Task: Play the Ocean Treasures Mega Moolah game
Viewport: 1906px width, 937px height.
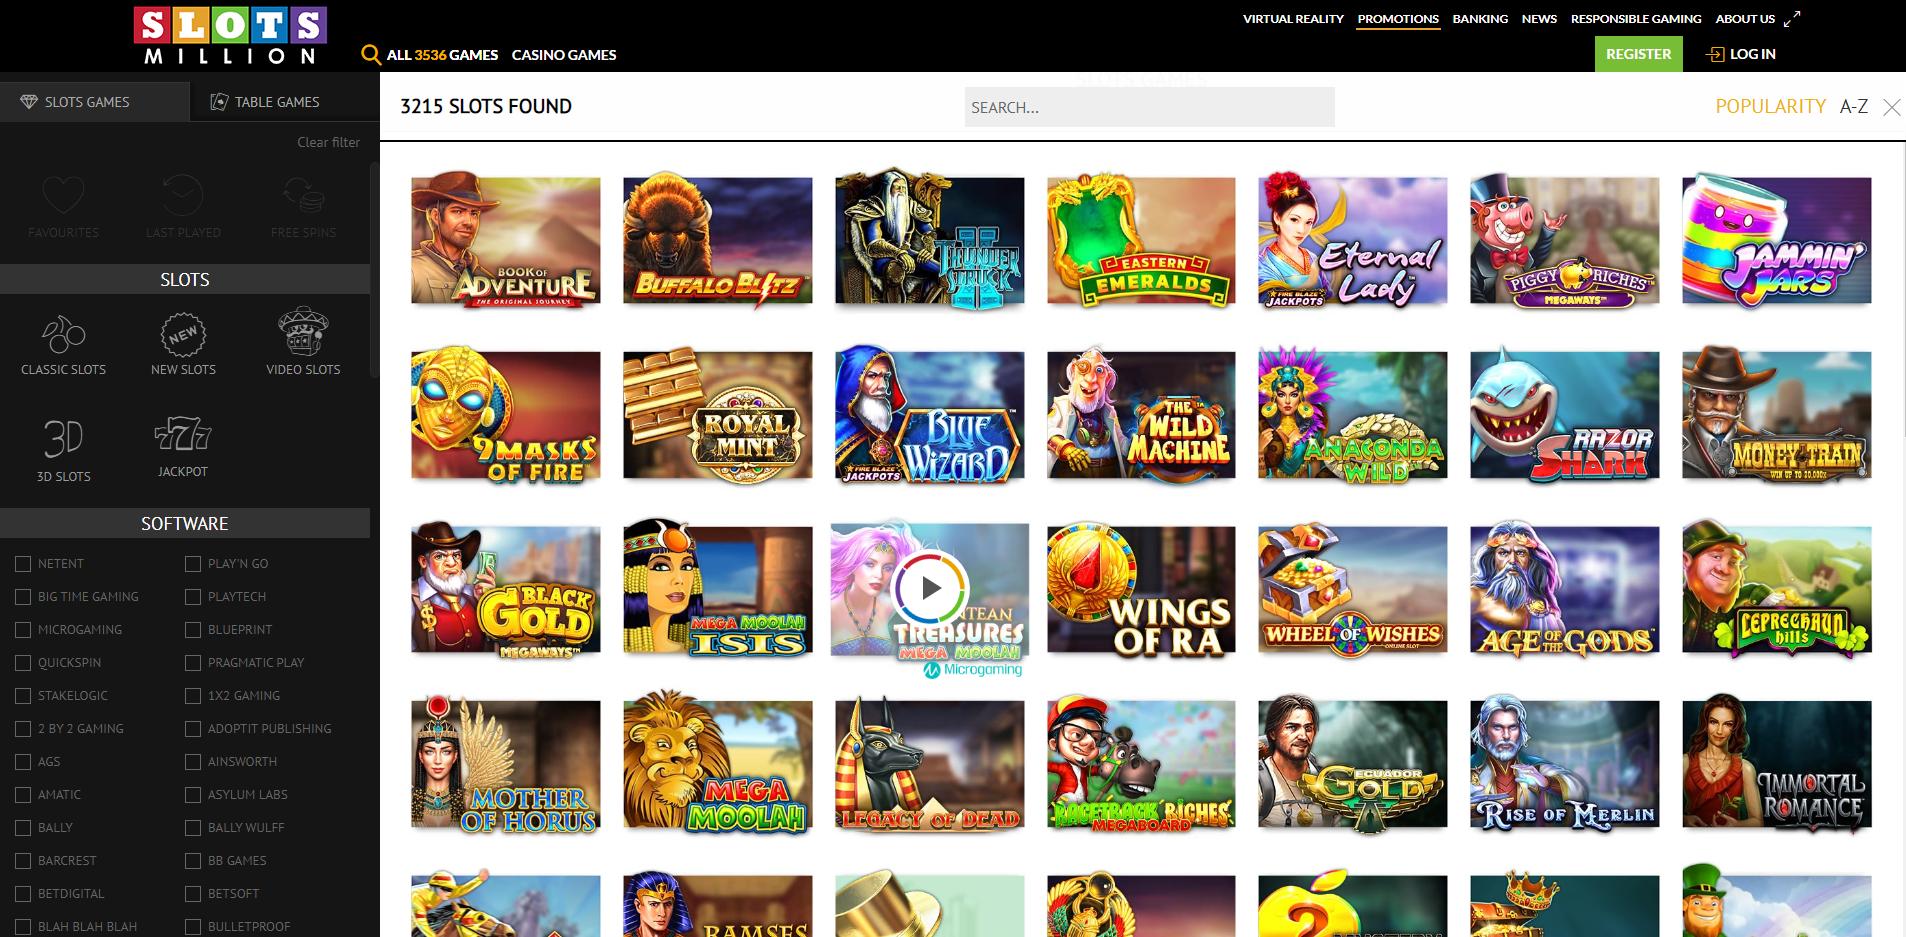Action: tap(930, 589)
